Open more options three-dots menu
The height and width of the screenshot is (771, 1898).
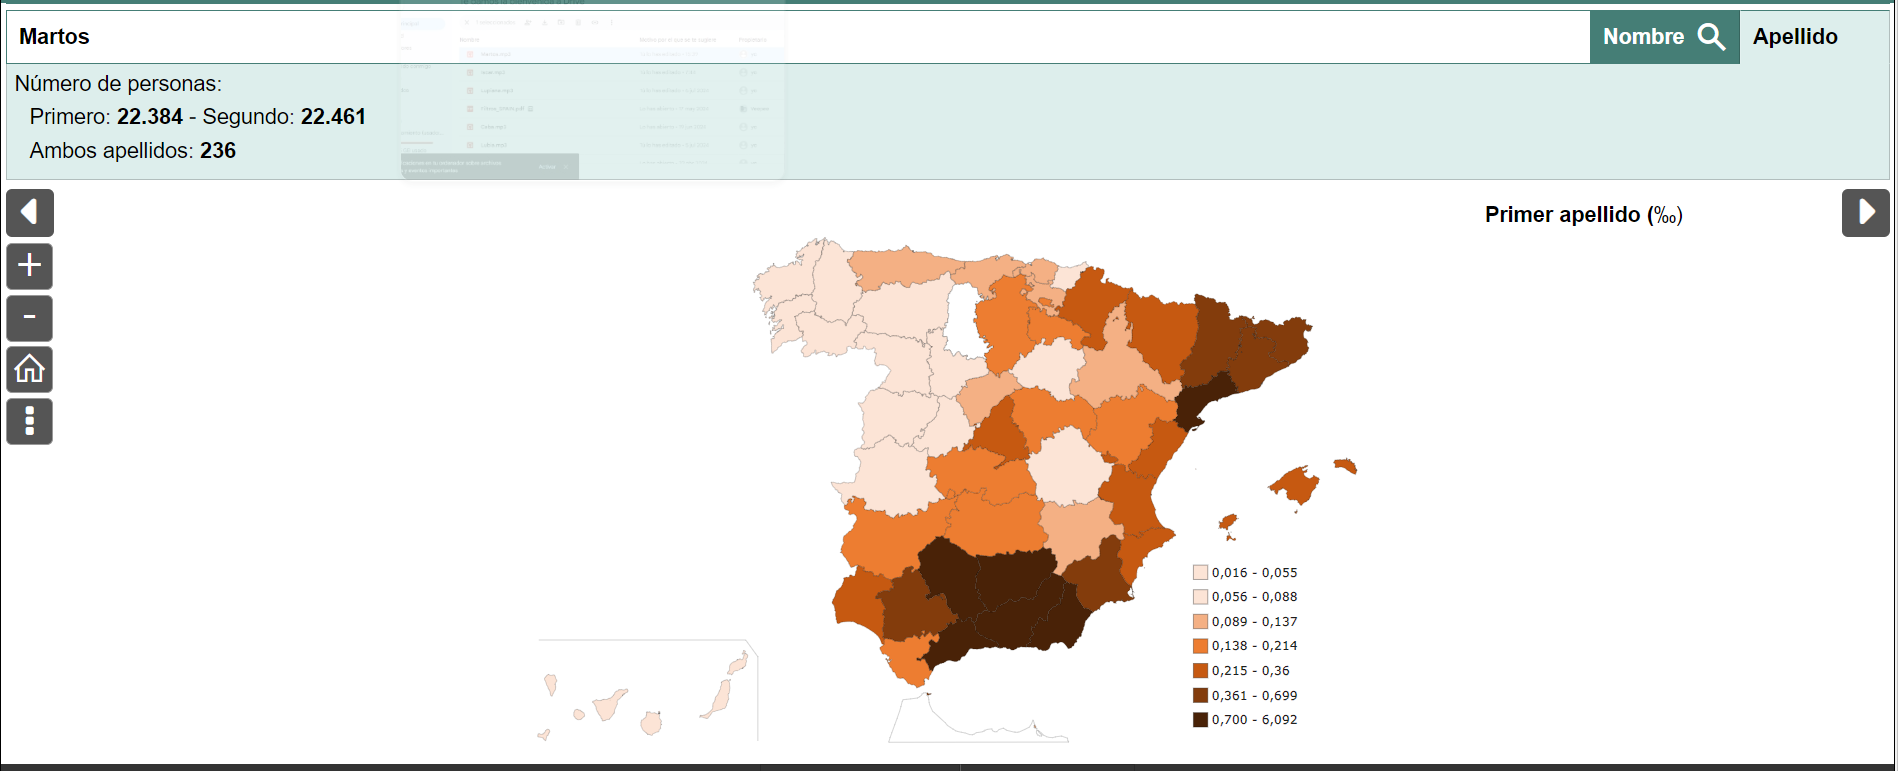pyautogui.click(x=30, y=422)
